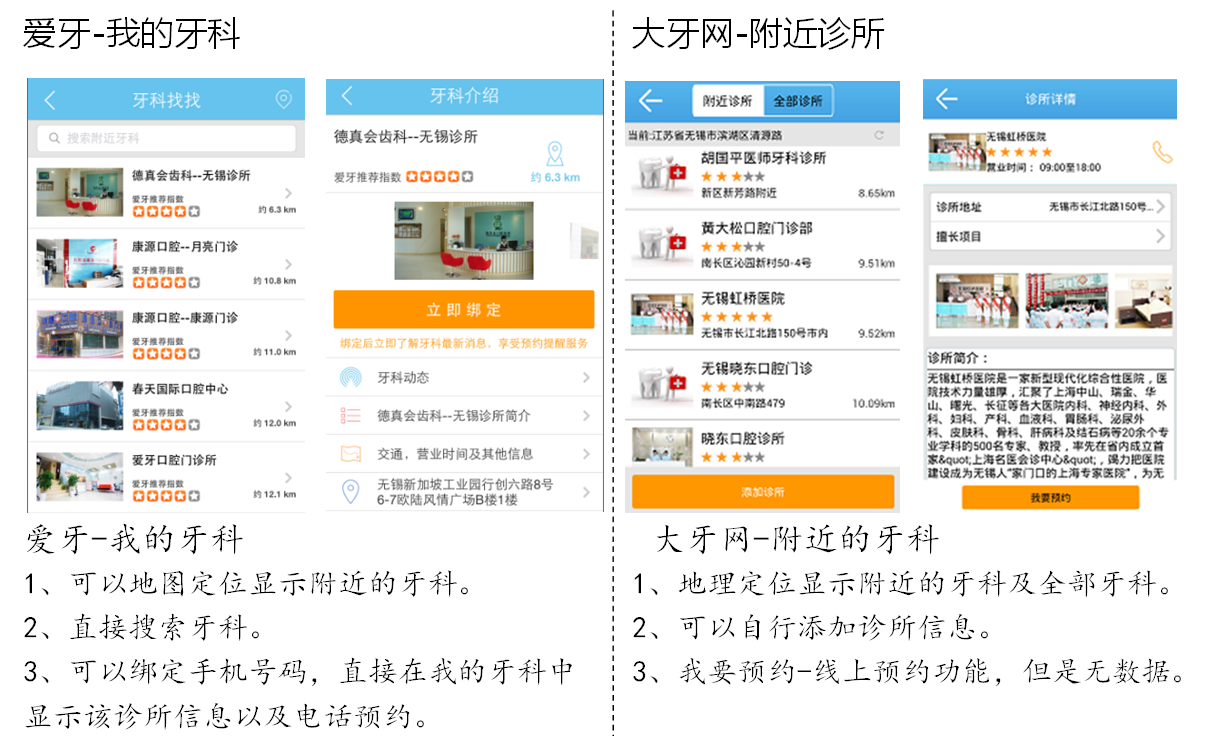Open the chevron on the 擅长项目 row

click(x=1162, y=237)
